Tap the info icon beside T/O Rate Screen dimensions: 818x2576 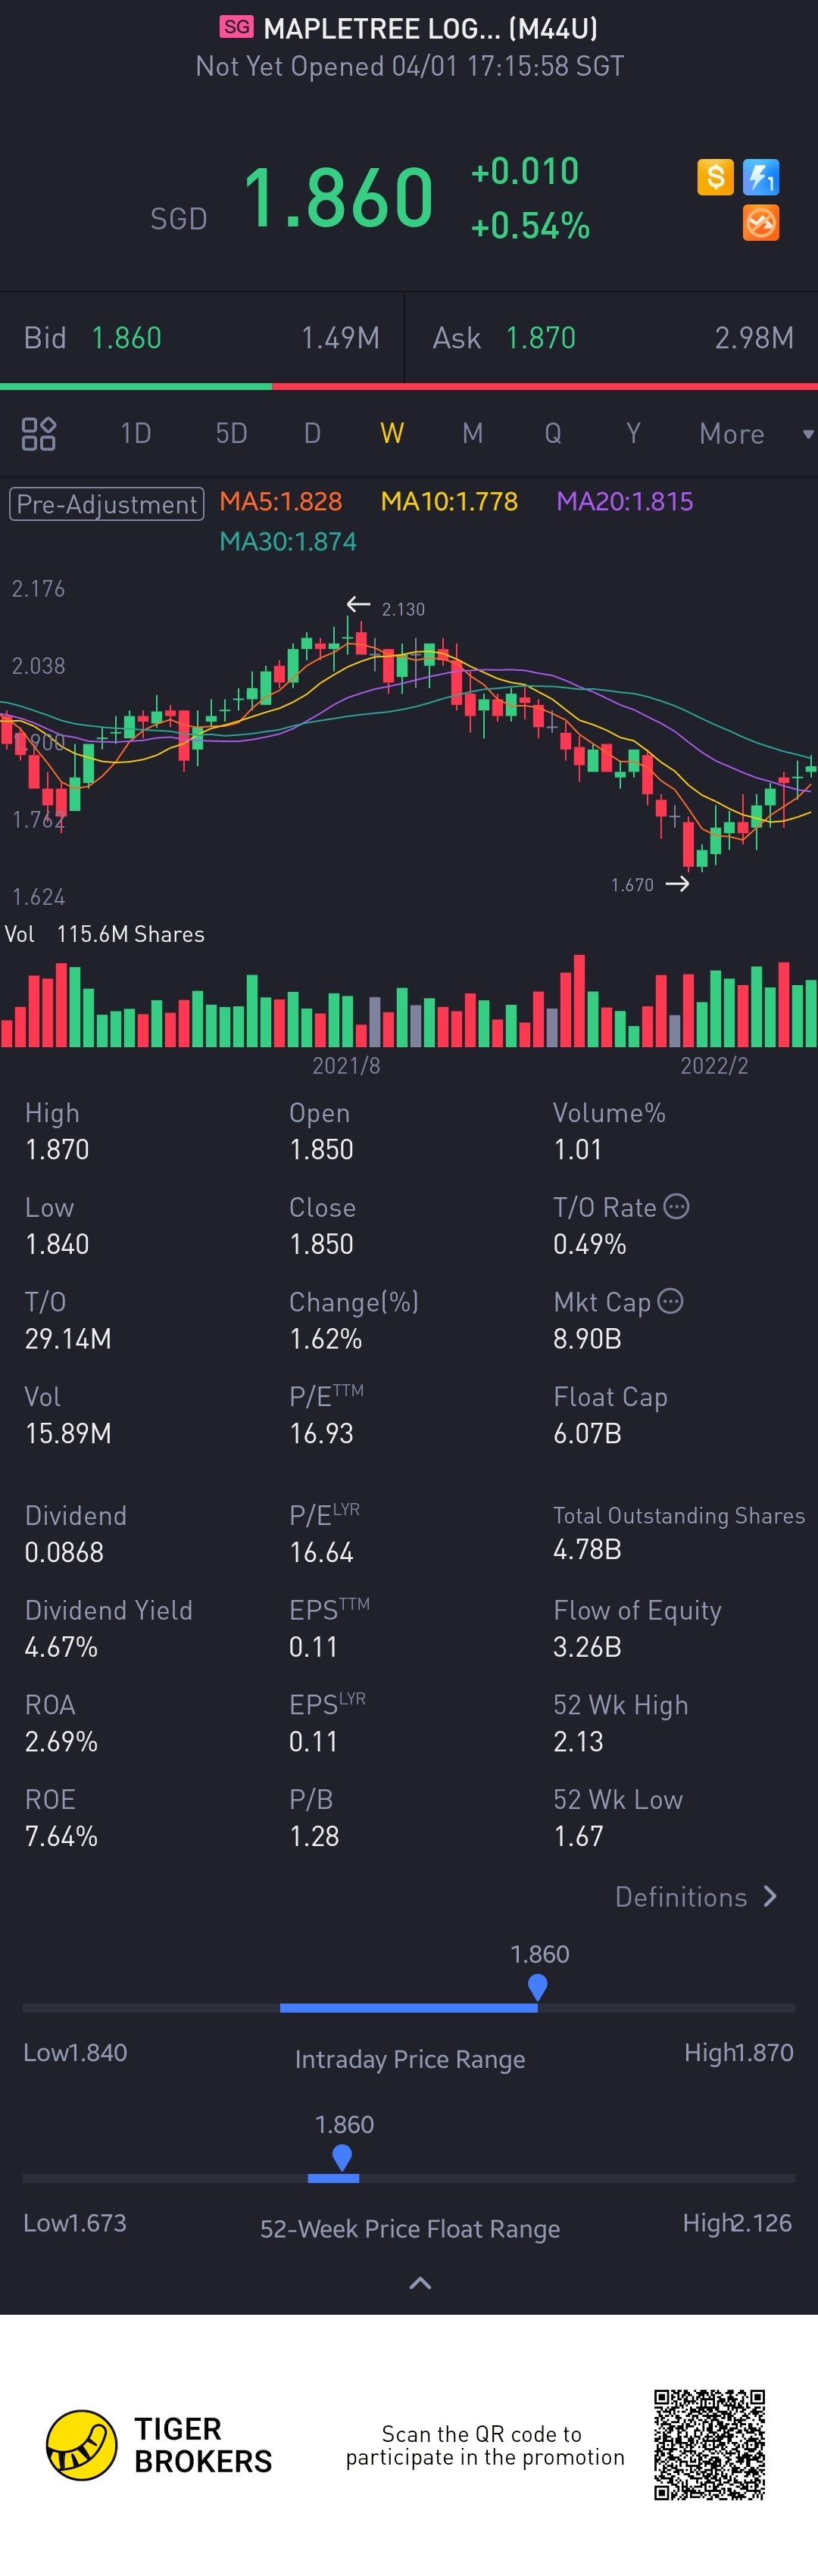point(677,1206)
